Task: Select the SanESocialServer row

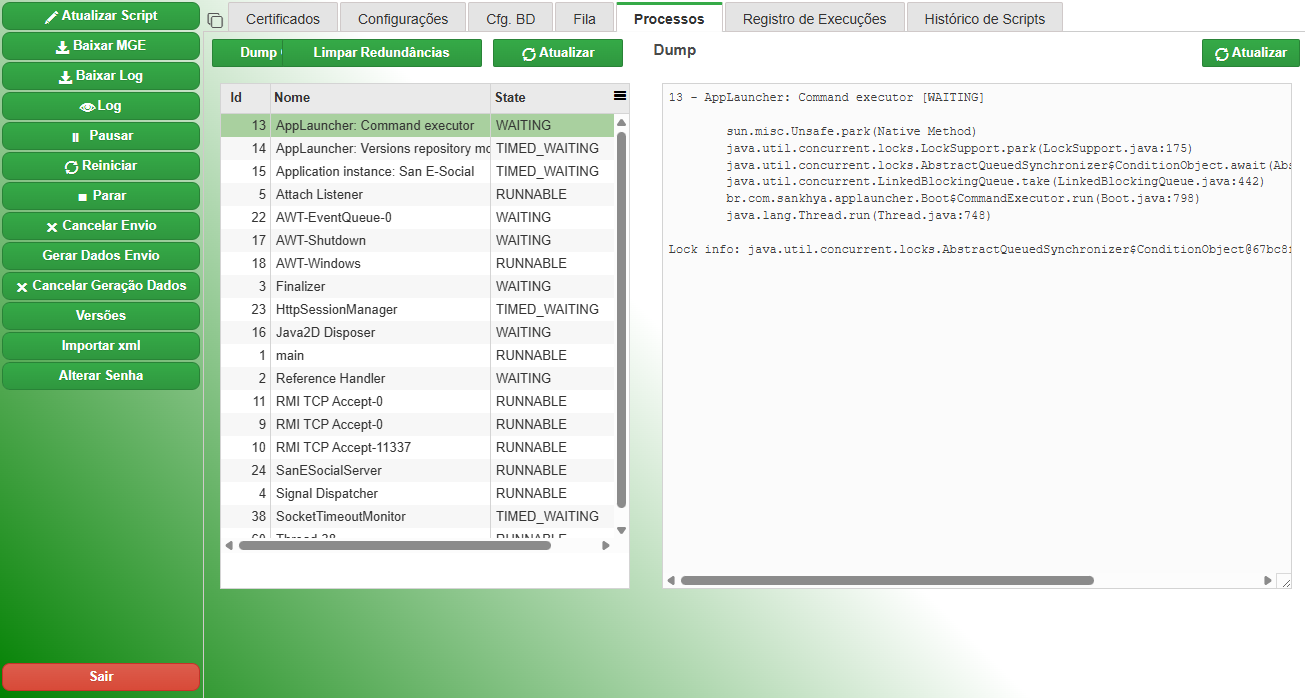Action: [418, 471]
